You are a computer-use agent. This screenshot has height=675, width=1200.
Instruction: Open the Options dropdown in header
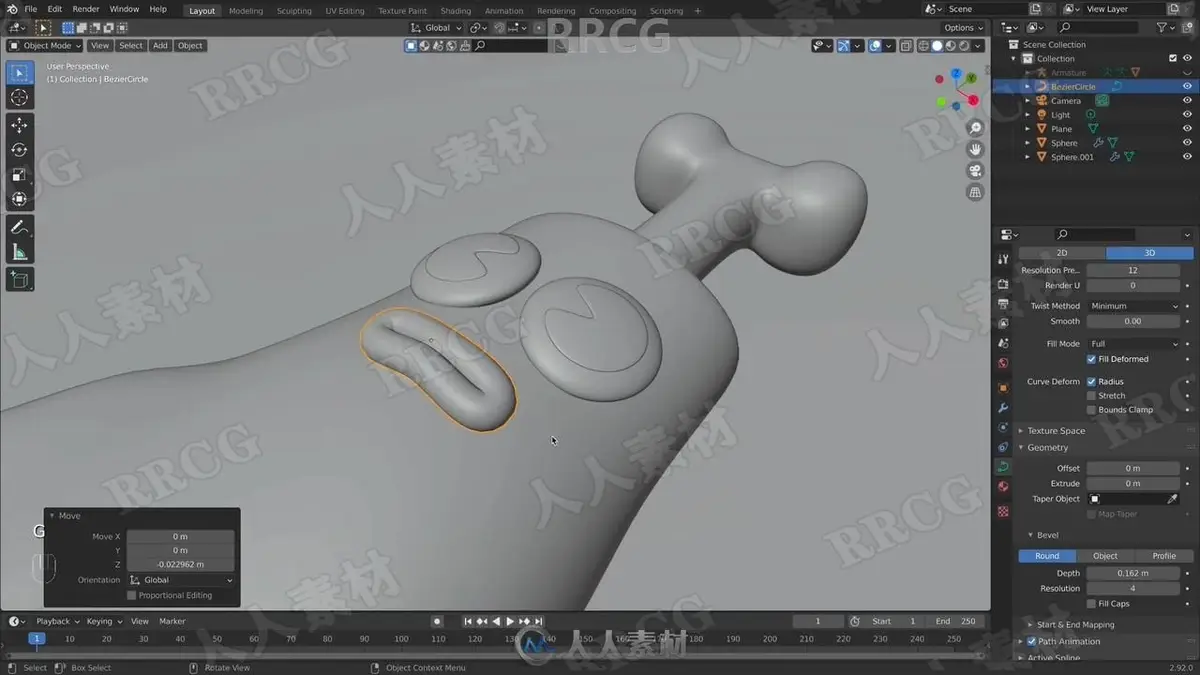(963, 28)
